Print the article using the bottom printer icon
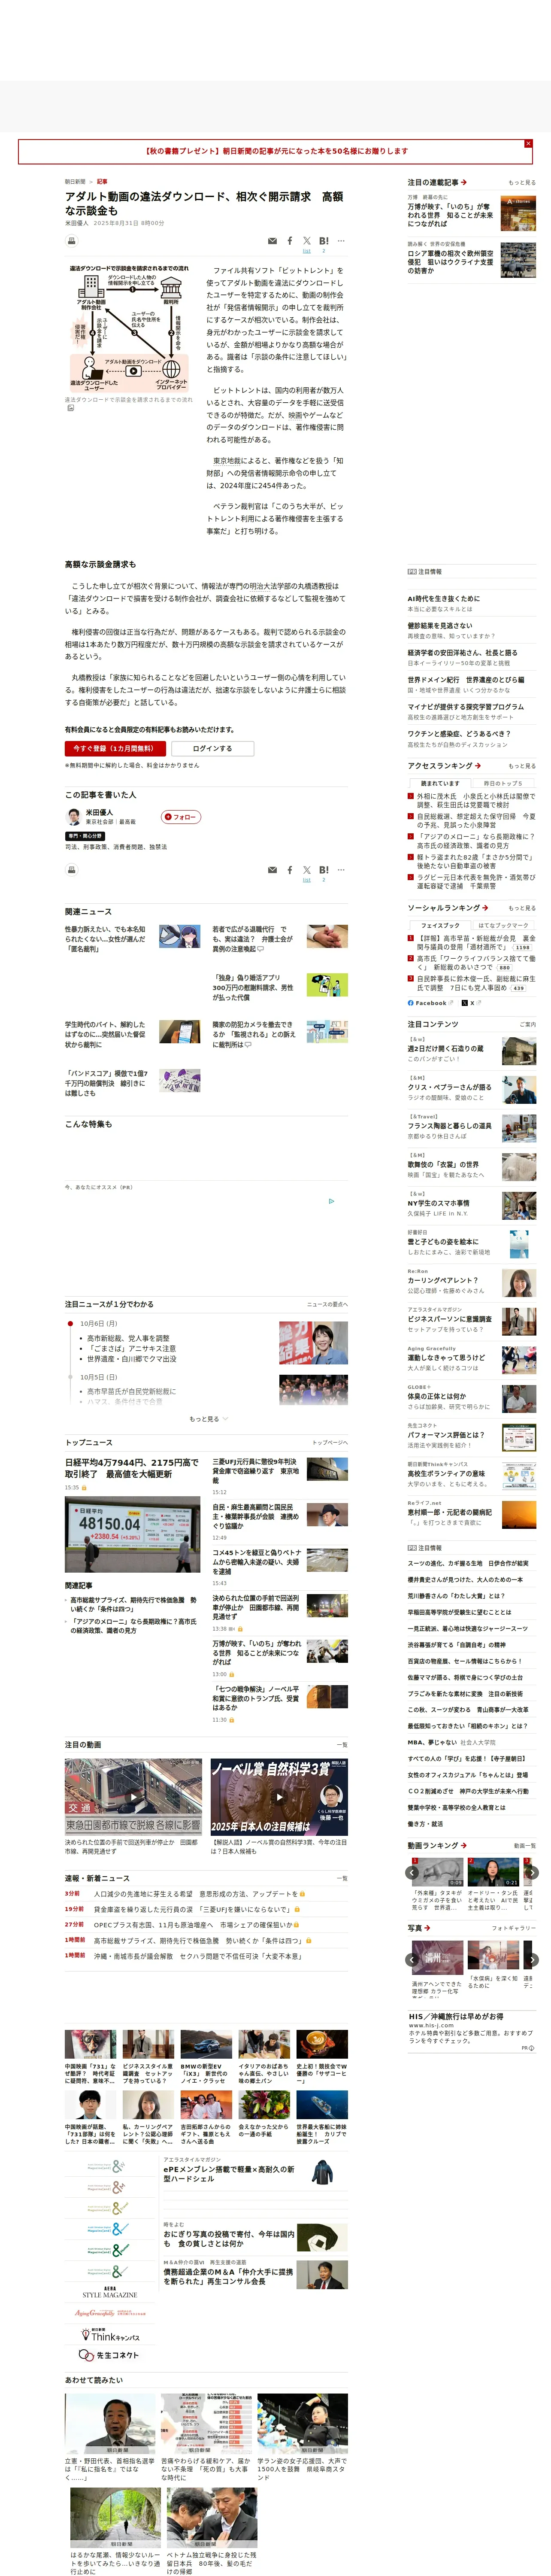This screenshot has height=2576, width=551. 71,870
